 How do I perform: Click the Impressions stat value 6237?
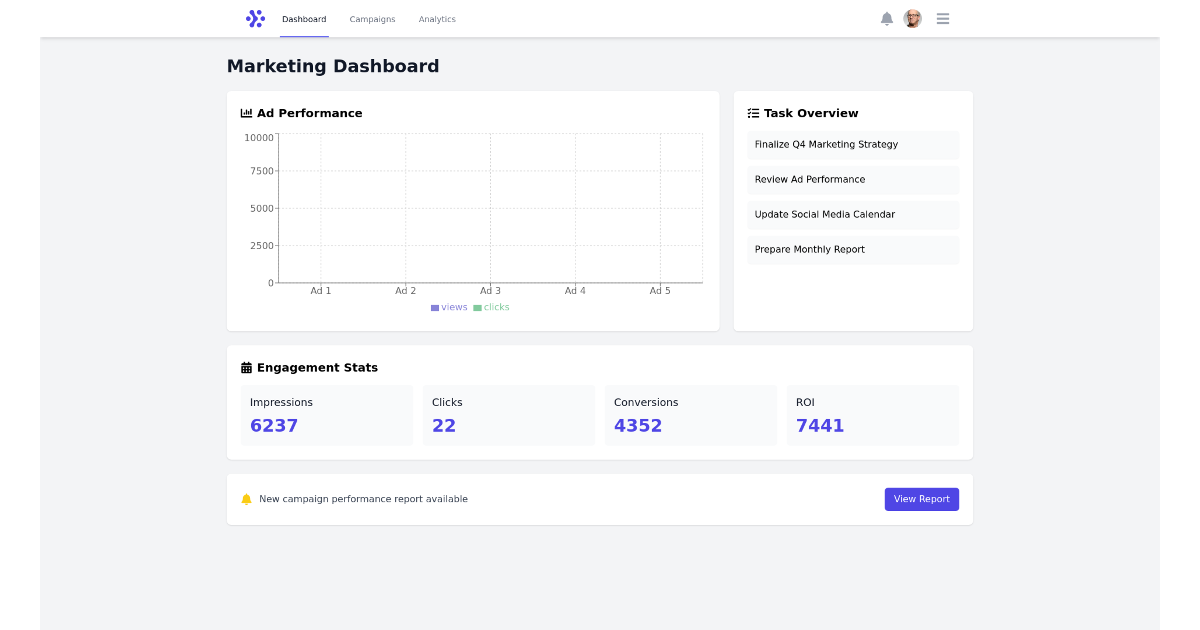[273, 425]
